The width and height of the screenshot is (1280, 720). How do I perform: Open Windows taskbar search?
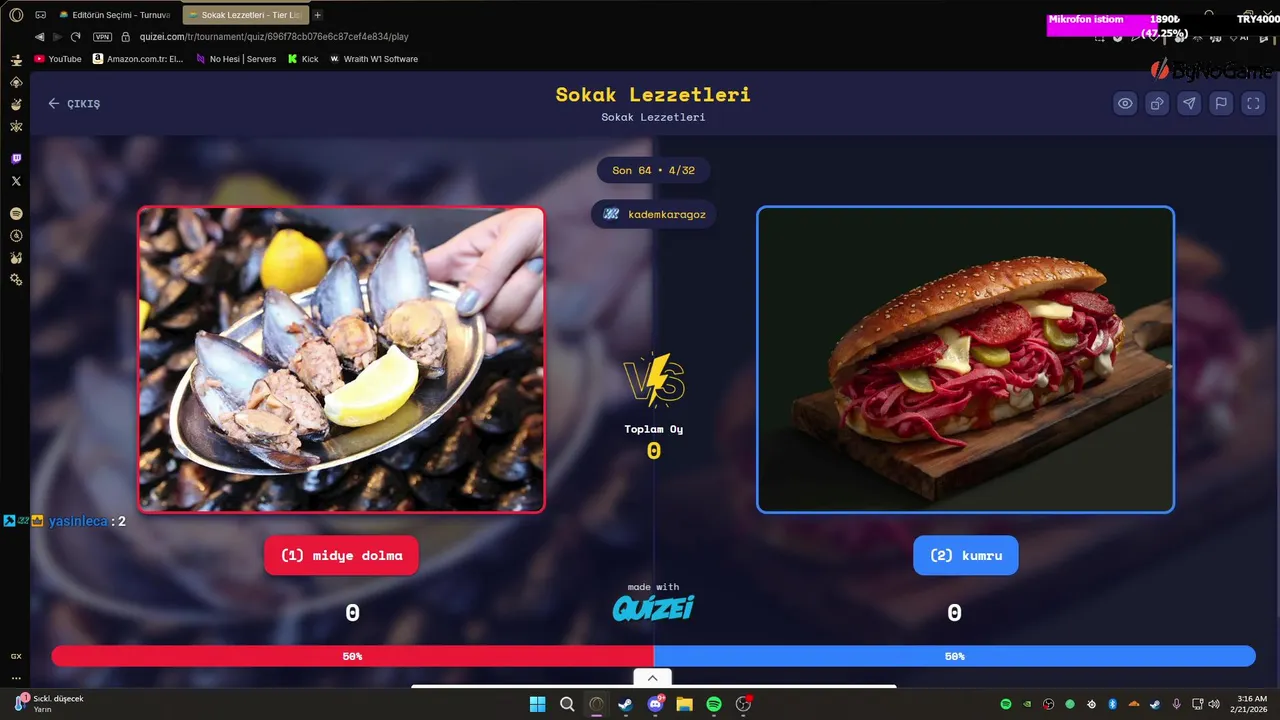[x=567, y=704]
